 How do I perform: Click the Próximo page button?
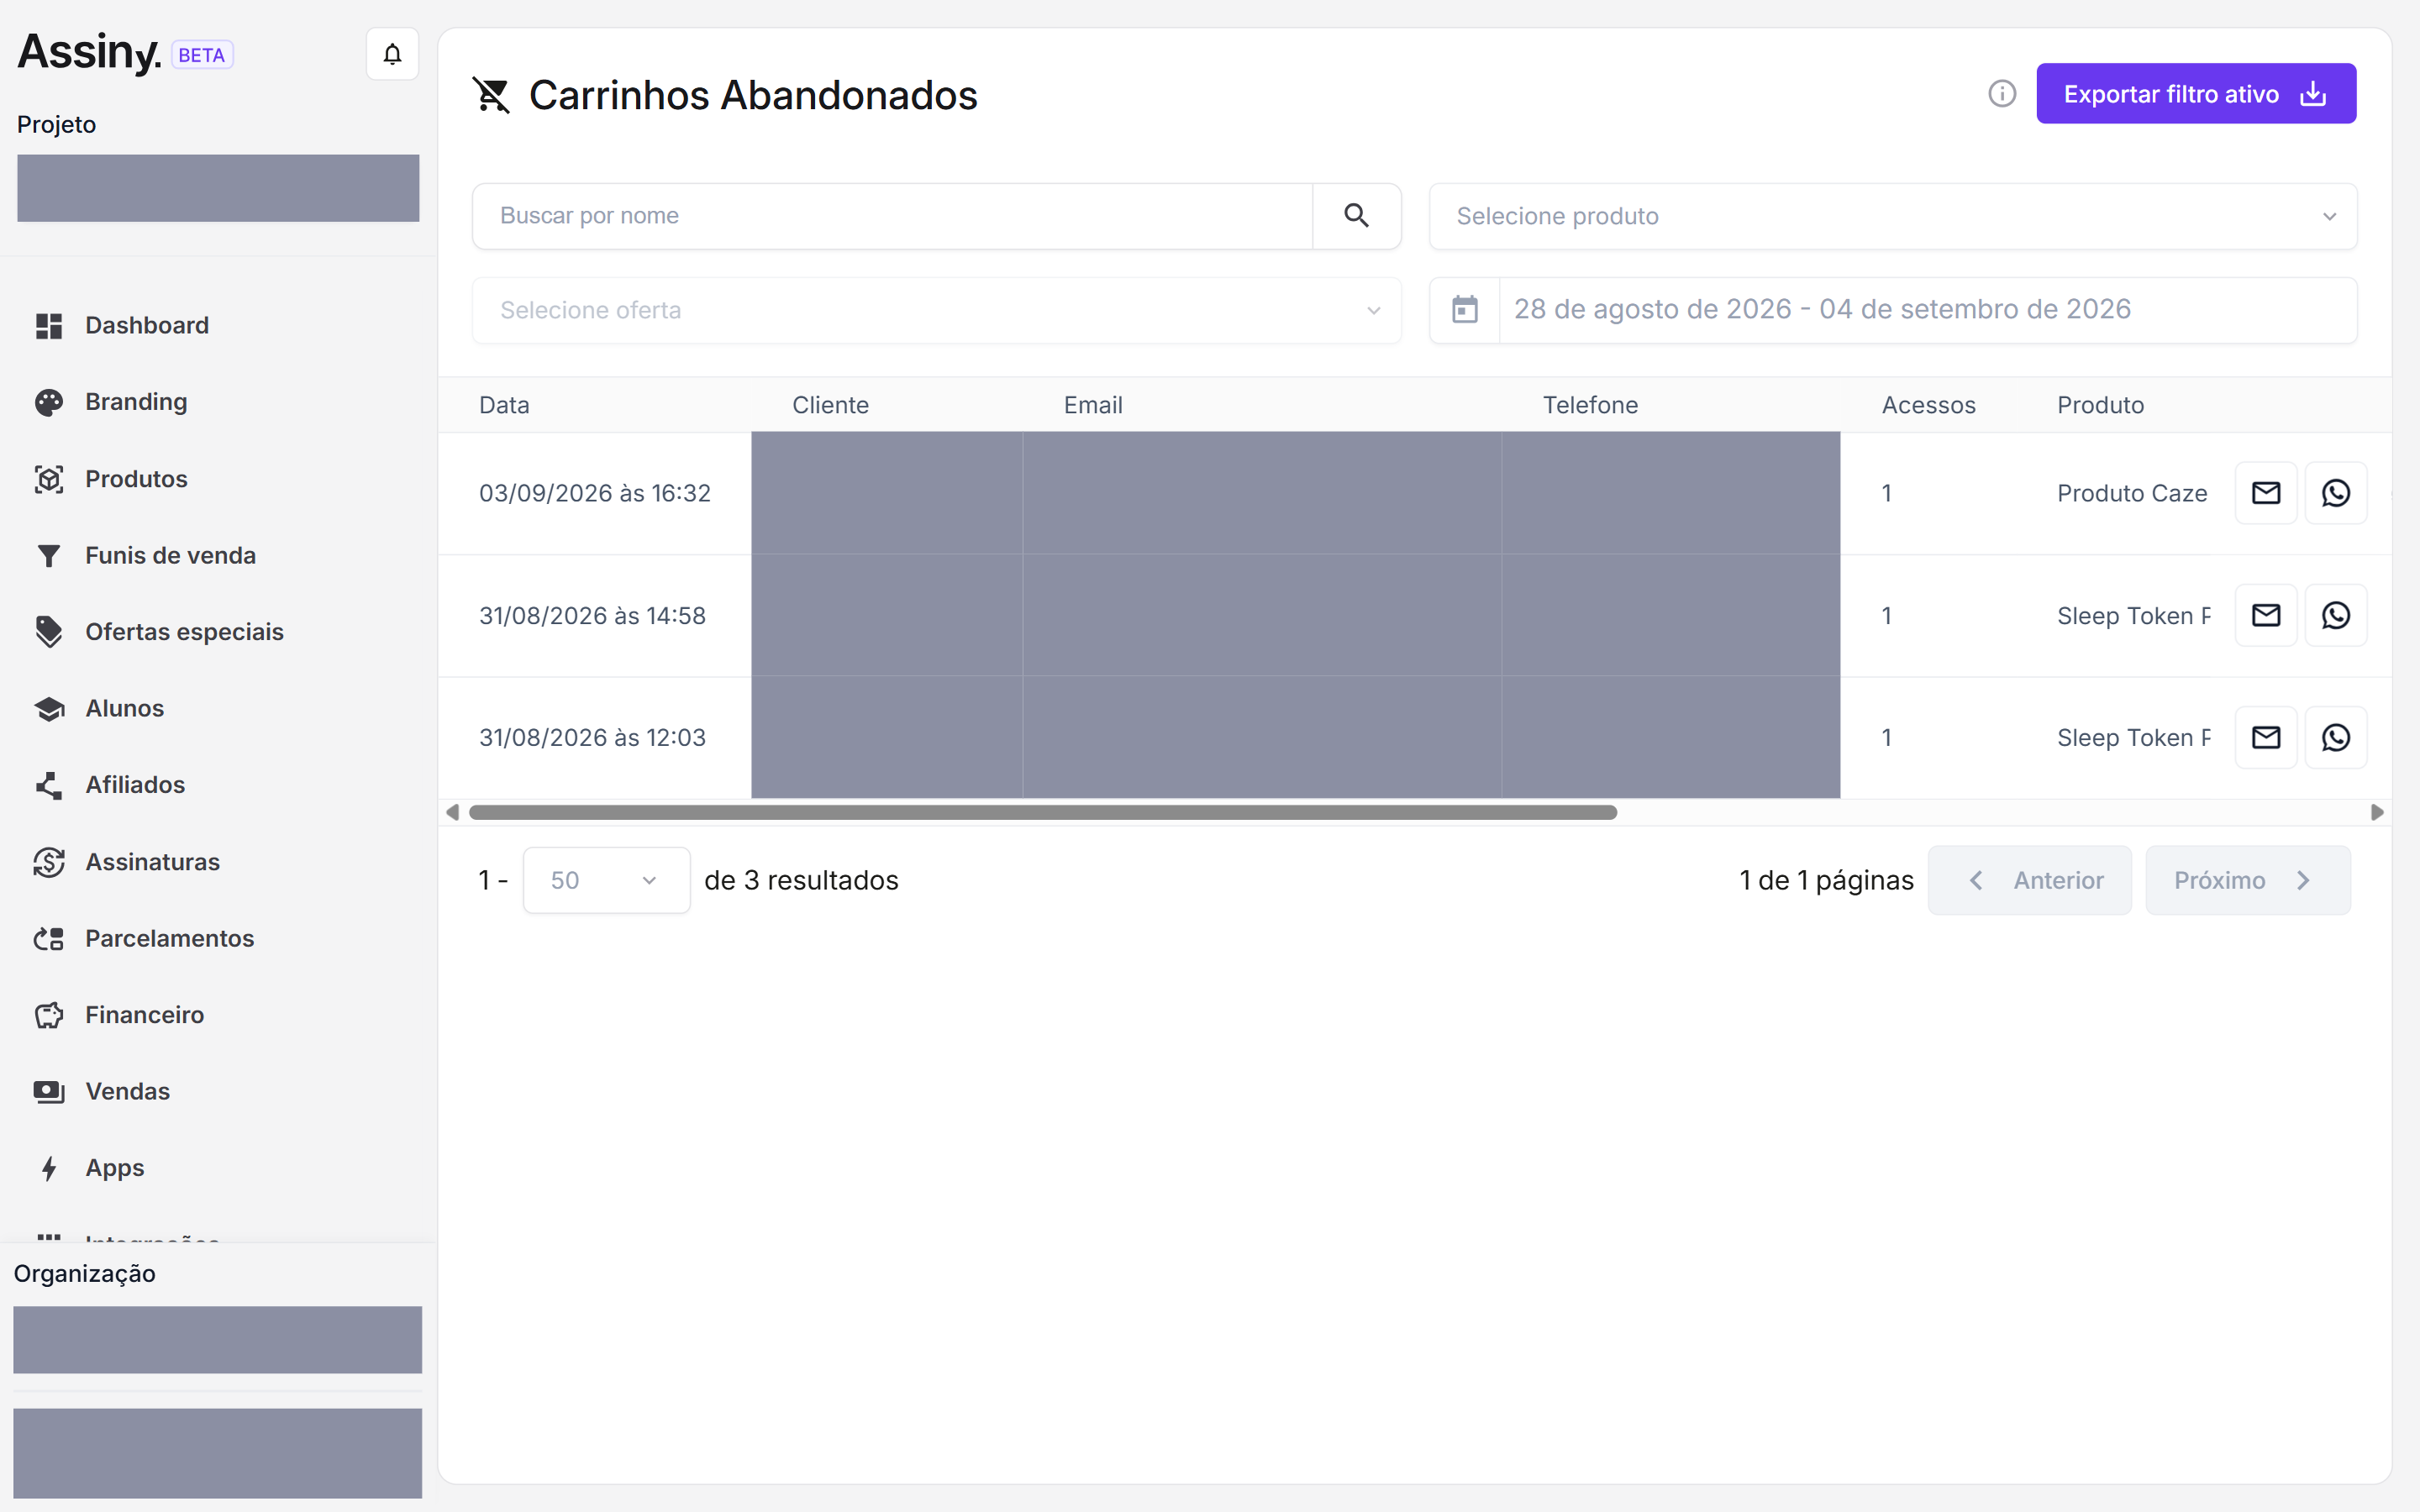(2248, 880)
